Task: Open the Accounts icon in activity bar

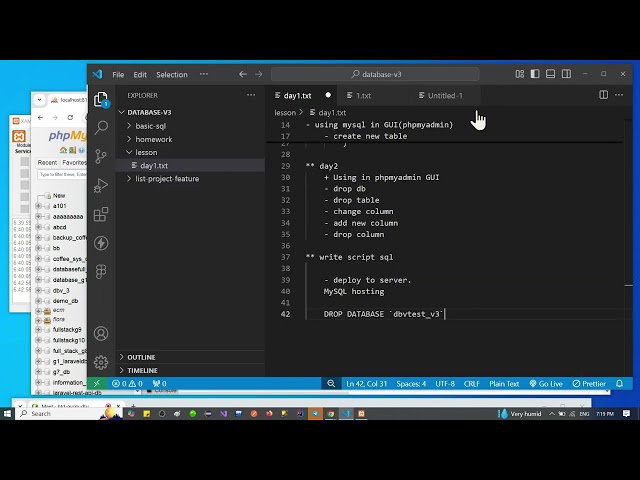Action: [101, 333]
